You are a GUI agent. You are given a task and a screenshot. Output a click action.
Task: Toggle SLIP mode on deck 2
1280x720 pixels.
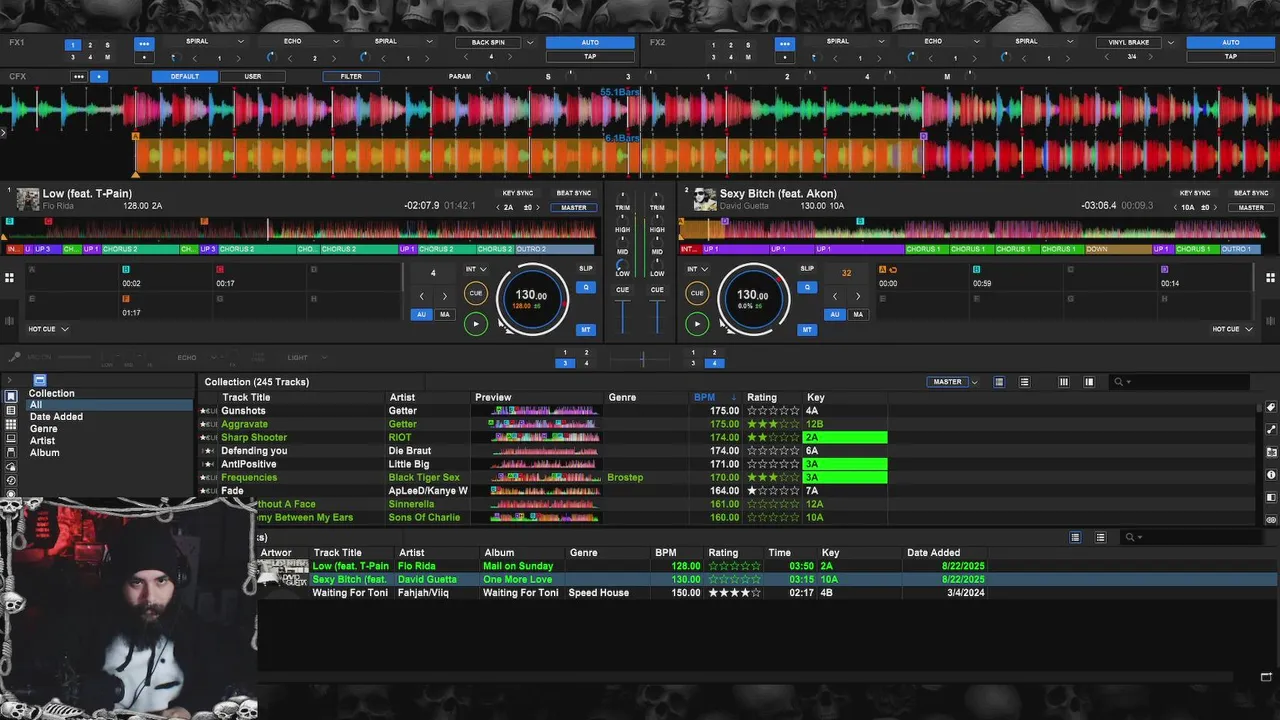tap(806, 268)
